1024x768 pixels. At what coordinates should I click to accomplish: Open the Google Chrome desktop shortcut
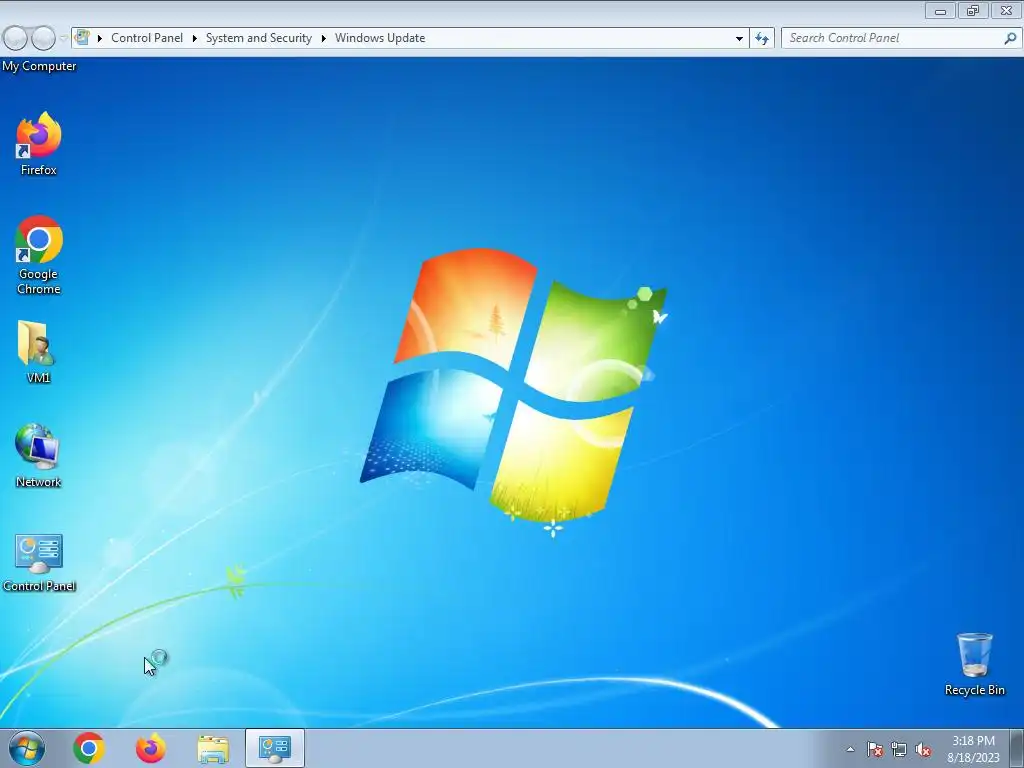point(39,255)
